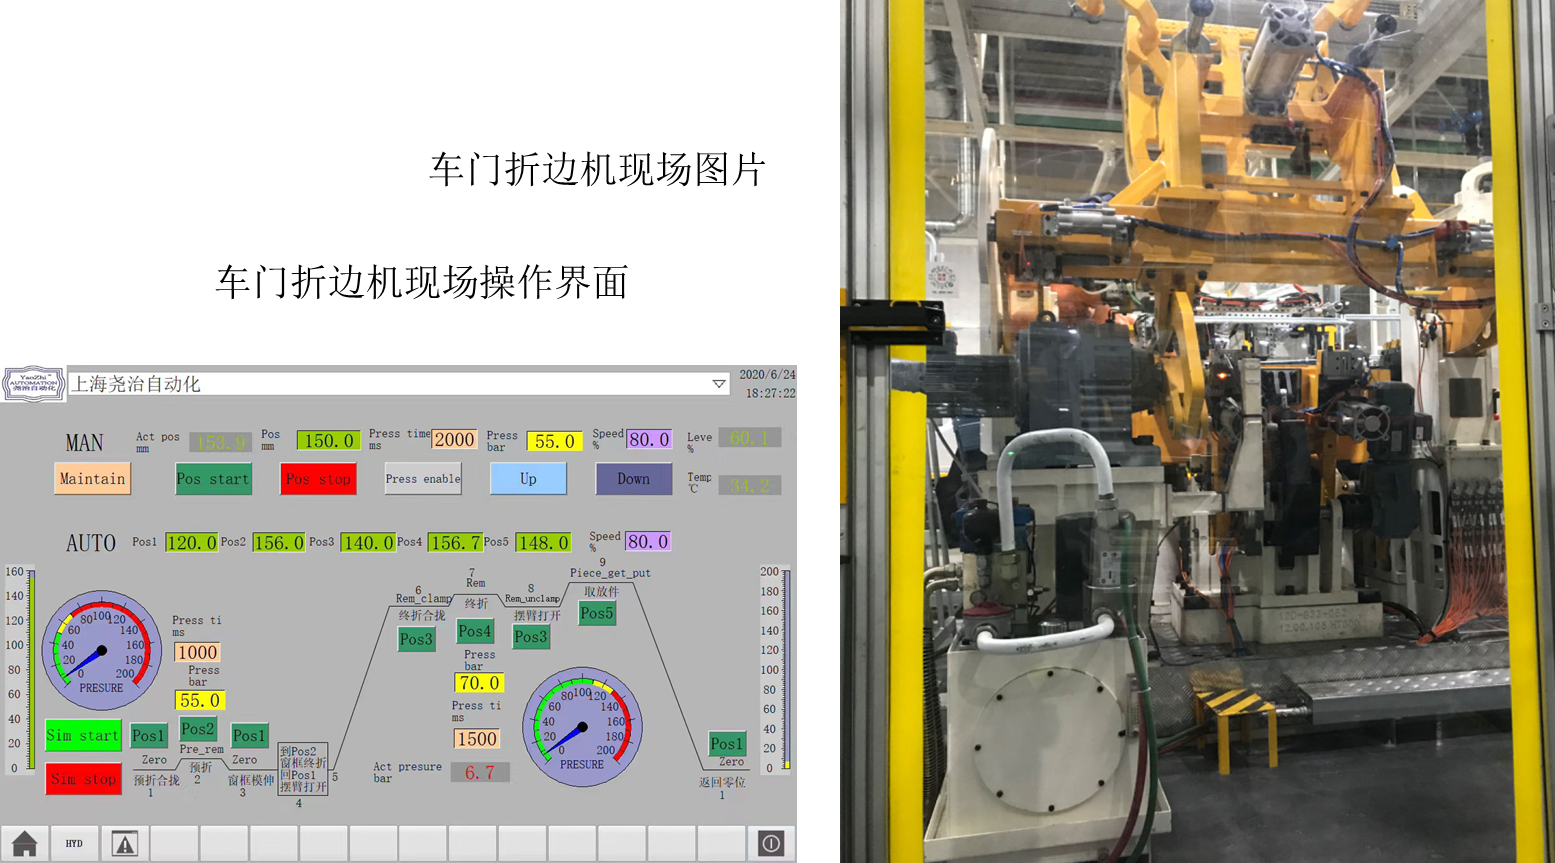The height and width of the screenshot is (863, 1555).
Task: Click the left pressure gauge dial
Action: (101, 650)
